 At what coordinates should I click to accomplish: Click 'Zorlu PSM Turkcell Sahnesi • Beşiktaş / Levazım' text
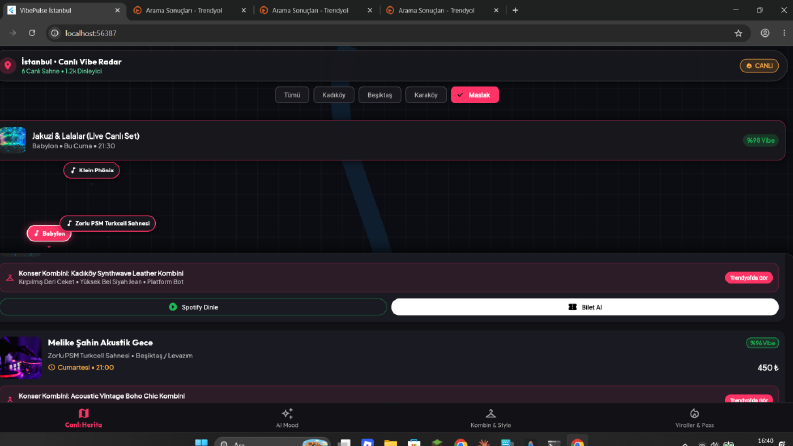tap(120, 355)
